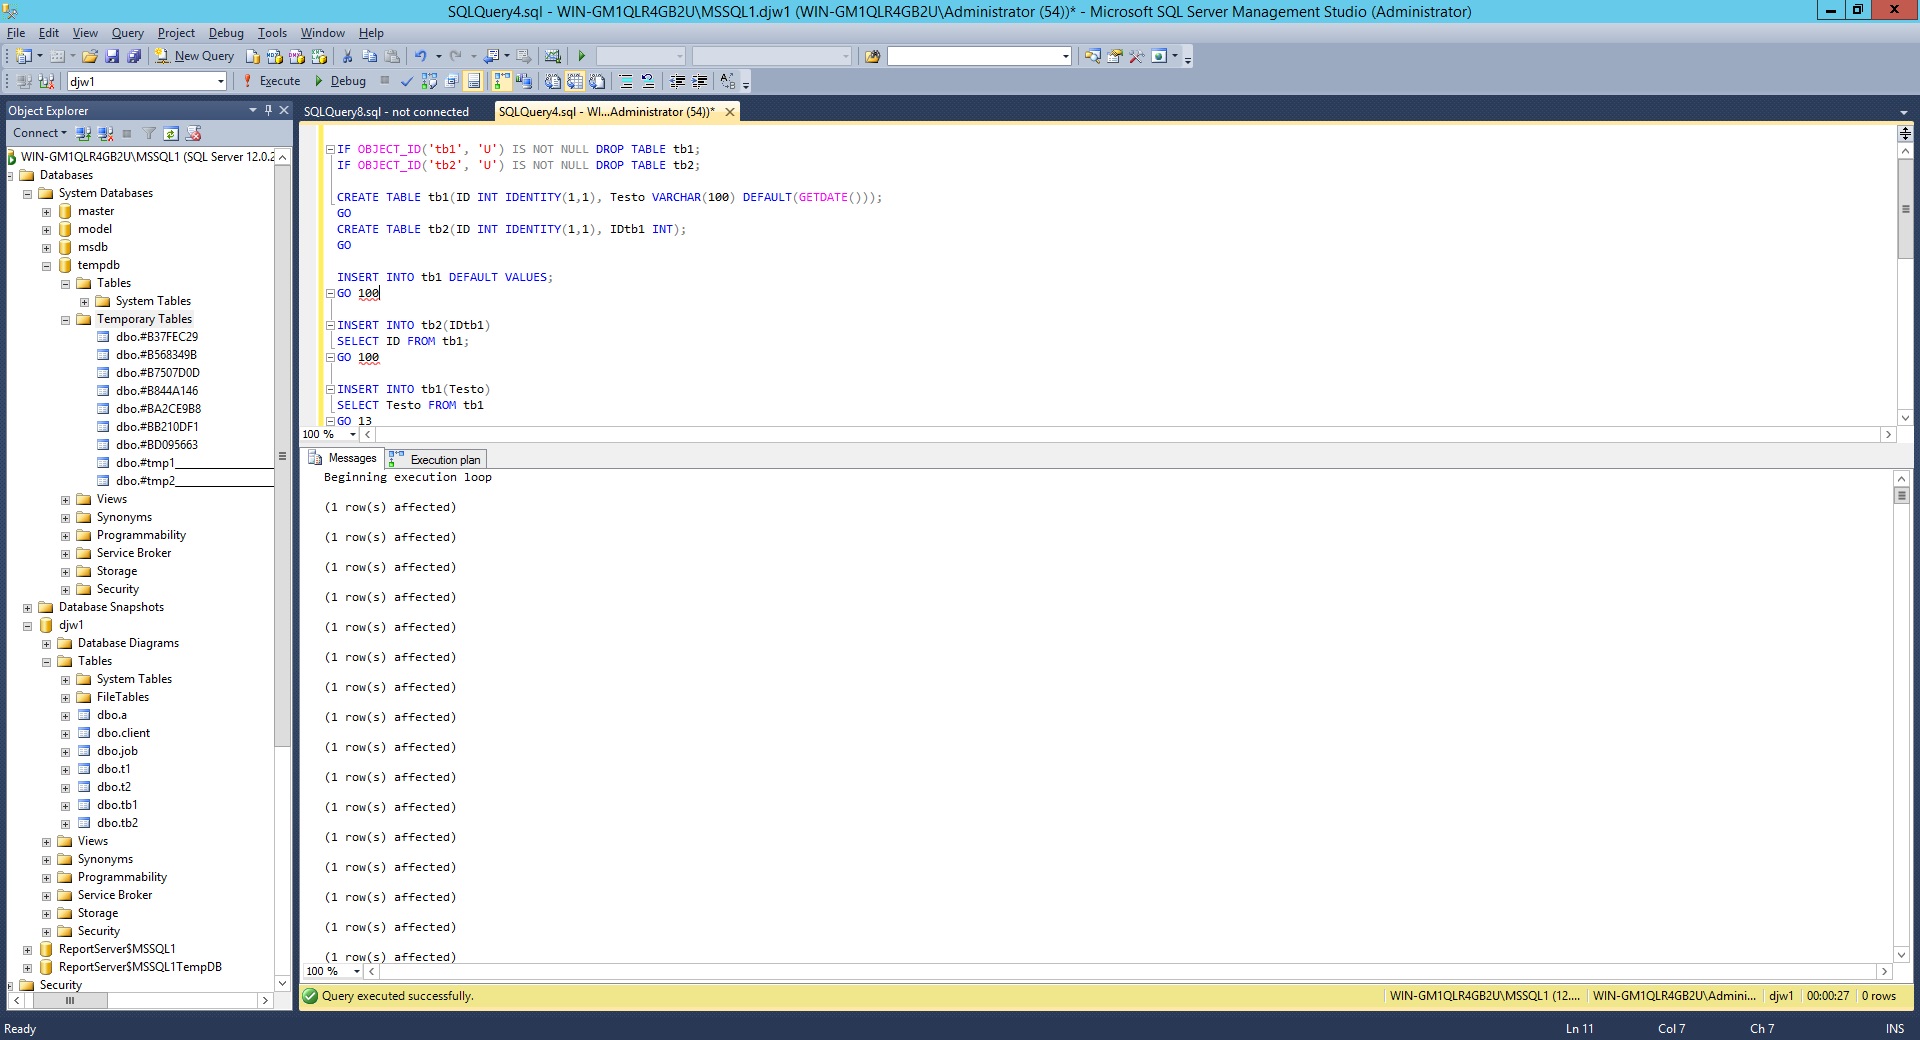The width and height of the screenshot is (1920, 1040).
Task: Switch to SQLQuery8.sql tab
Action: [386, 112]
